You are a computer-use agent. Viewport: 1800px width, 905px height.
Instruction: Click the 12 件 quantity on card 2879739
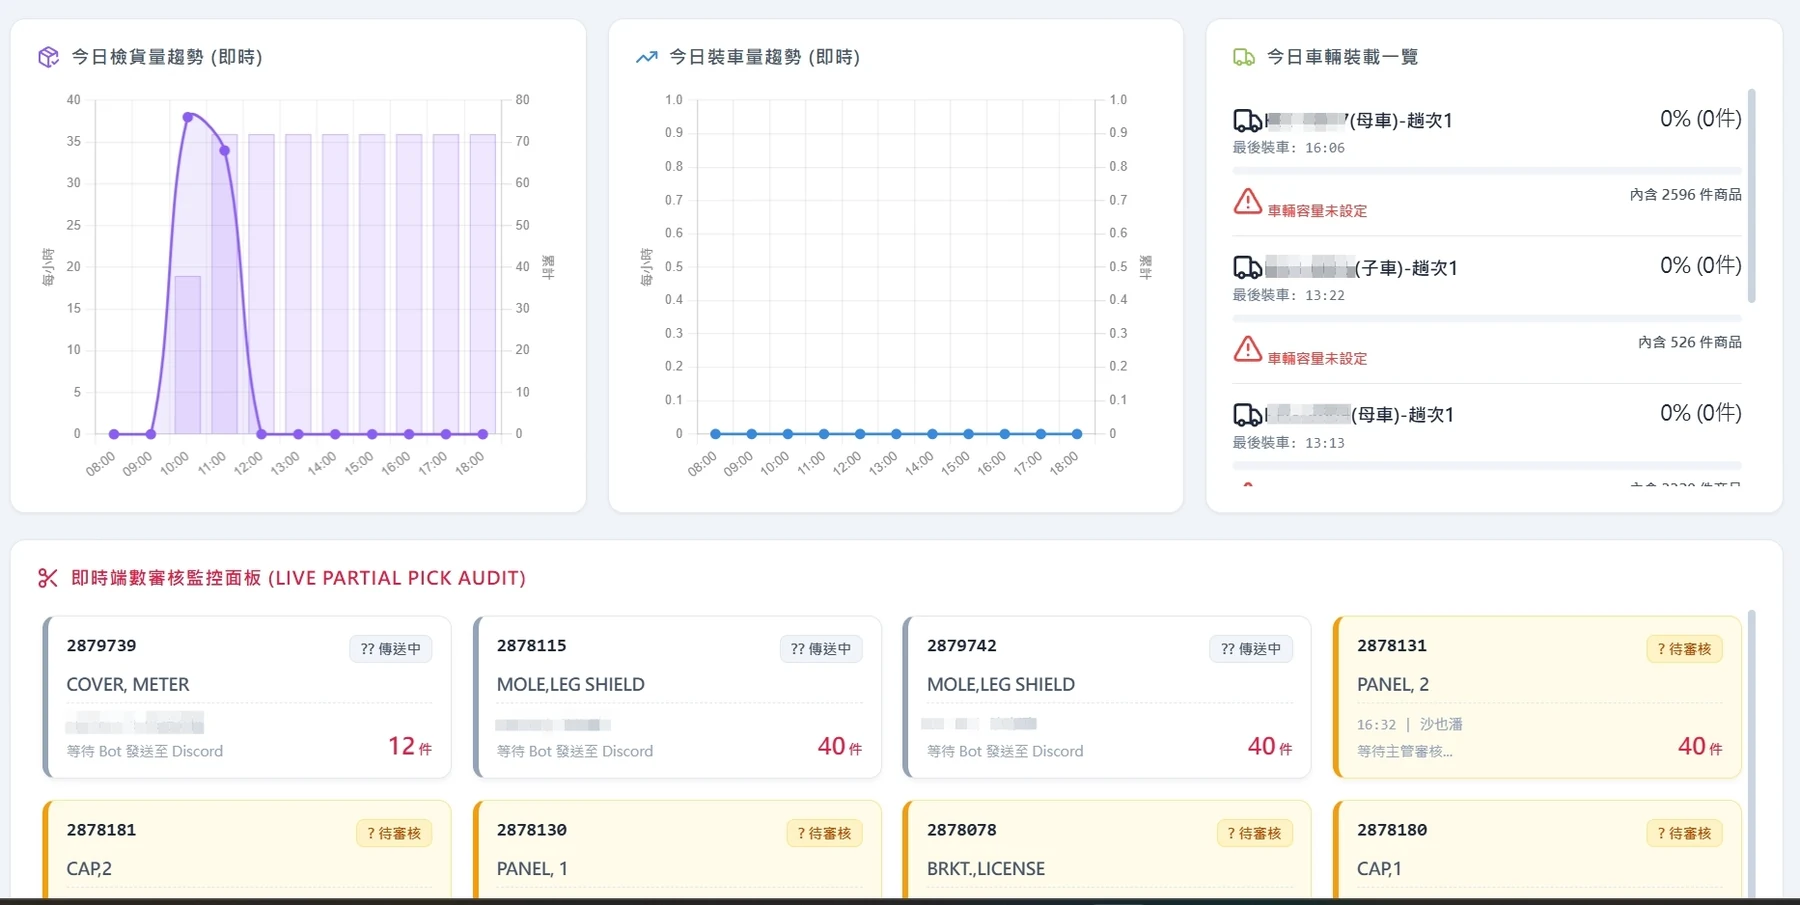tap(410, 746)
